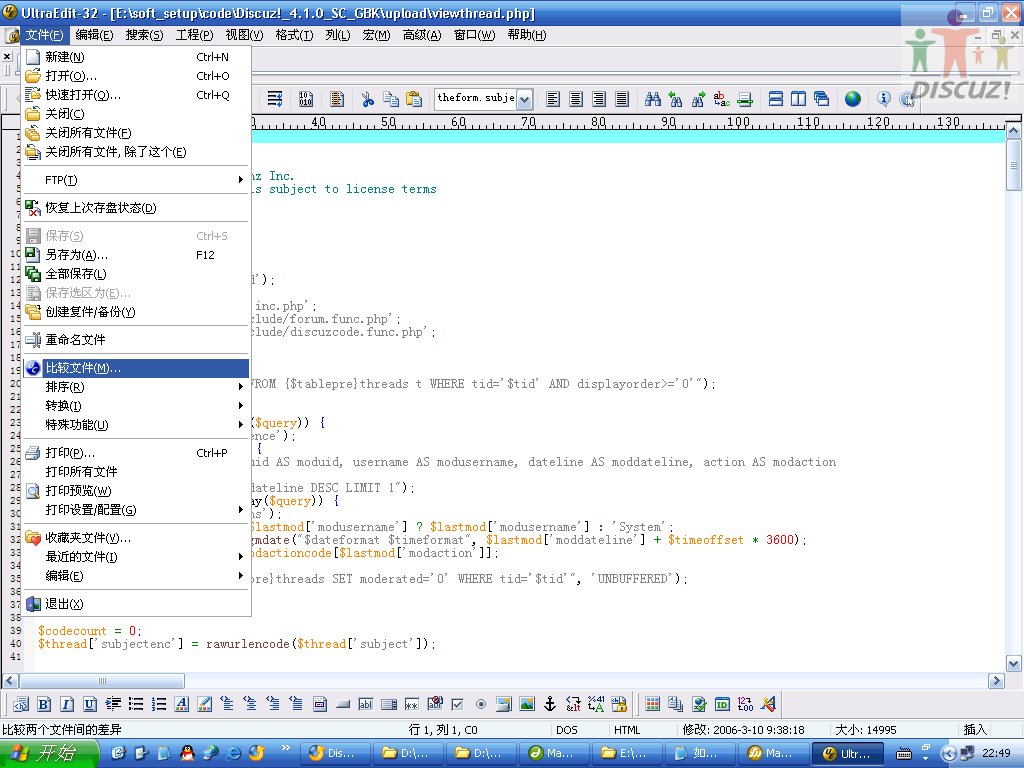
Task: Insert HTML password field icon
Action: pos(411,704)
